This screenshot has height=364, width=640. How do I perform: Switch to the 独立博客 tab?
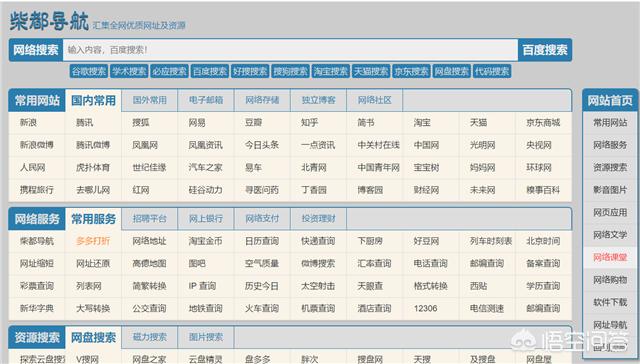click(318, 100)
